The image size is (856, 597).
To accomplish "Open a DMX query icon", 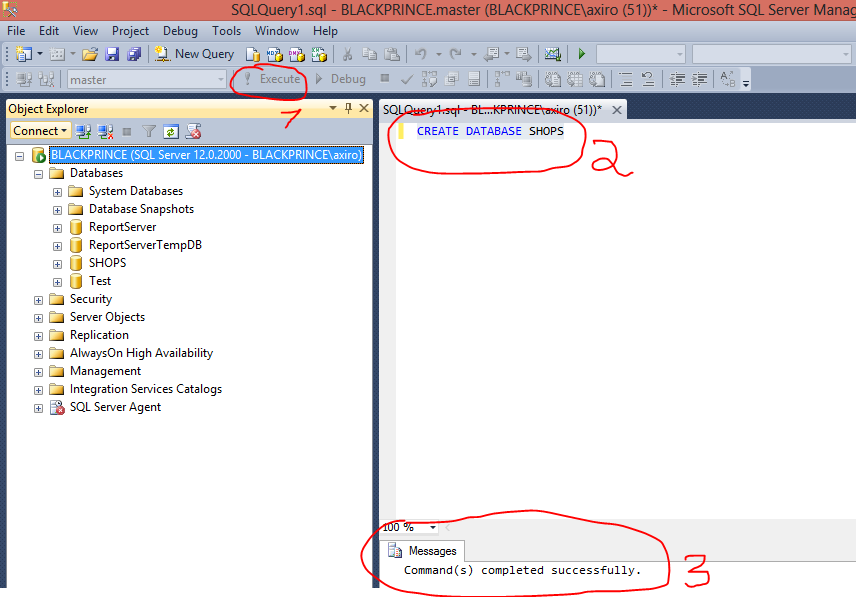I will tap(296, 54).
